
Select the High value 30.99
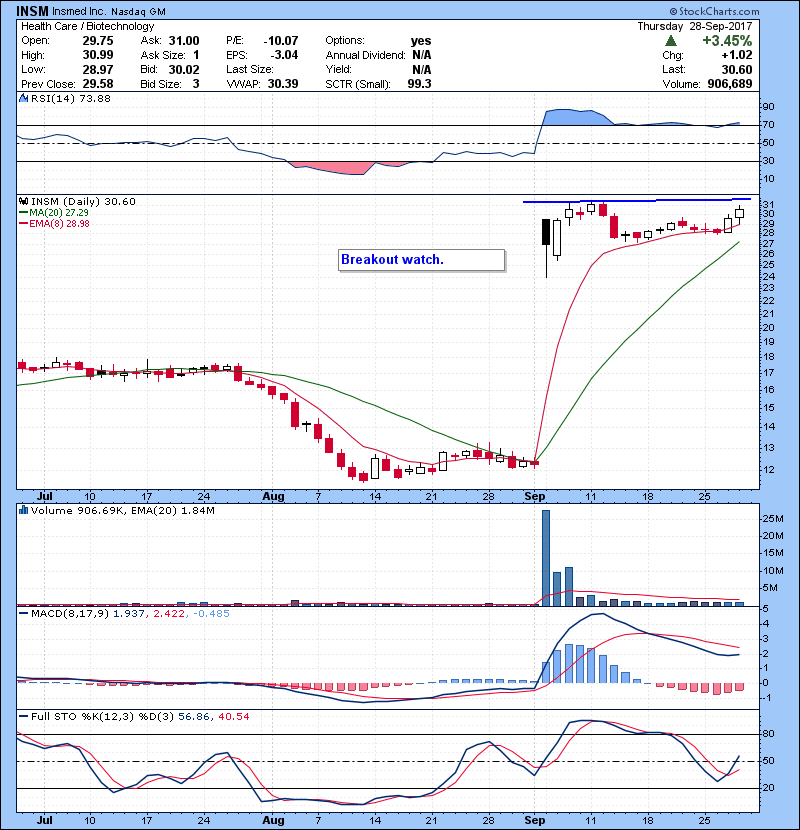[98, 55]
